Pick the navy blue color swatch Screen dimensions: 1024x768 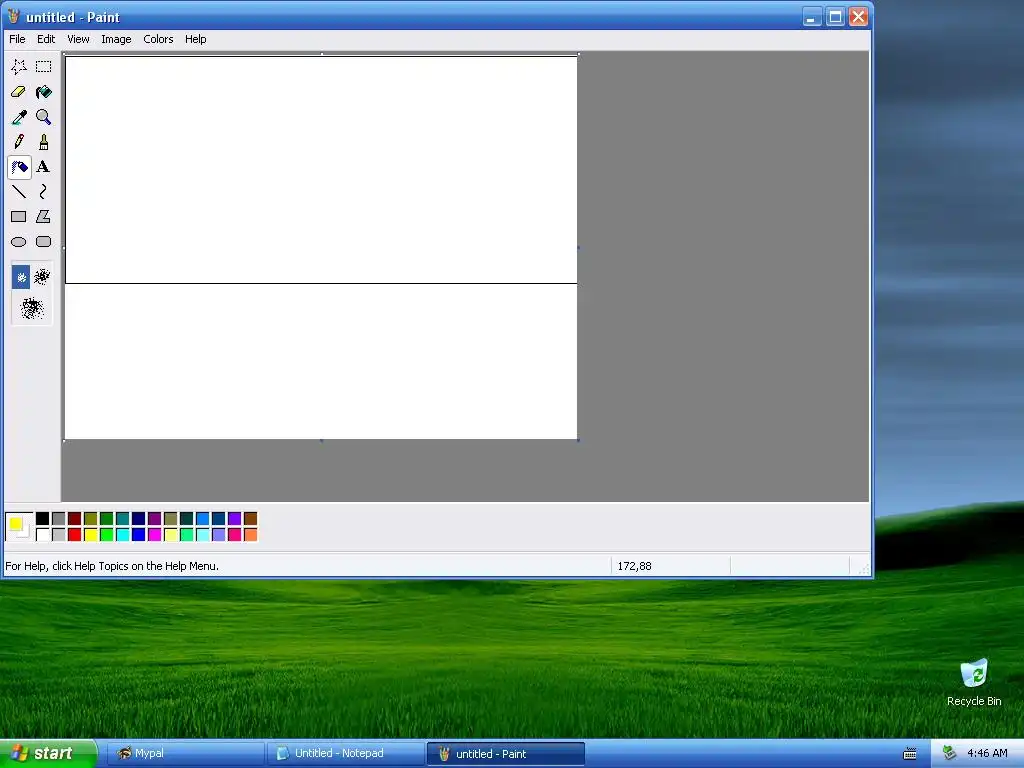(138, 519)
